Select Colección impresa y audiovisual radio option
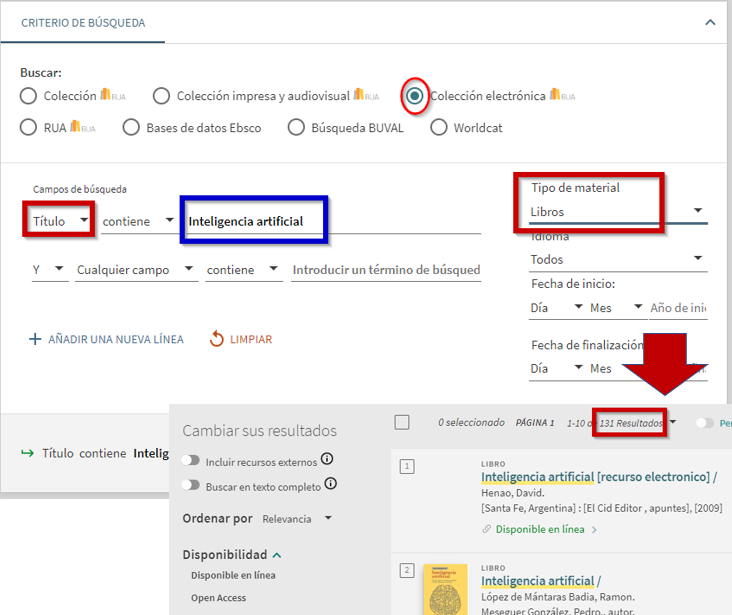 [161, 96]
